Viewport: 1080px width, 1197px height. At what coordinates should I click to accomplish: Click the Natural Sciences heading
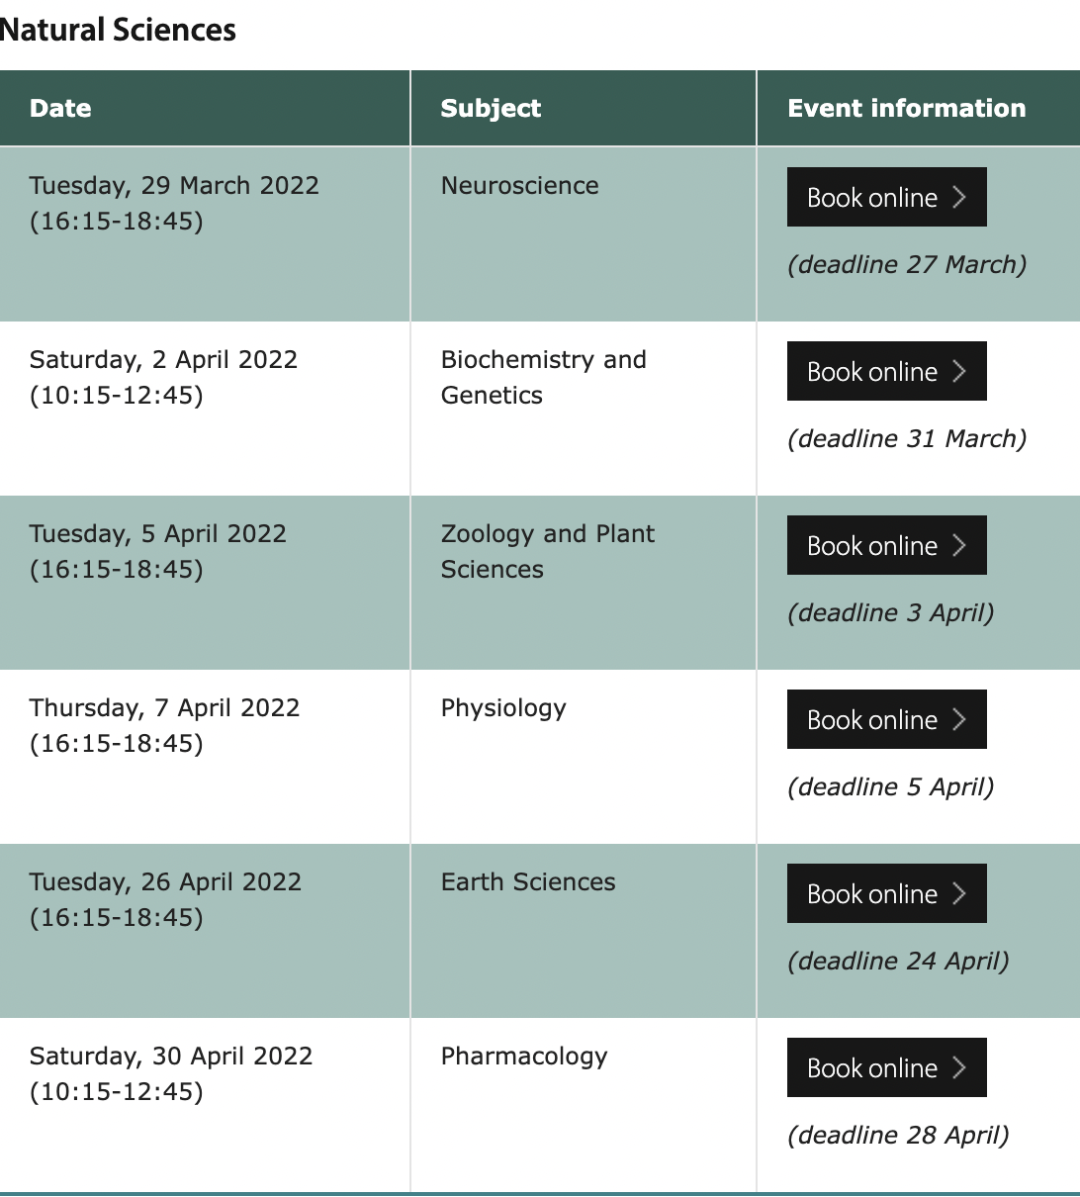118,30
